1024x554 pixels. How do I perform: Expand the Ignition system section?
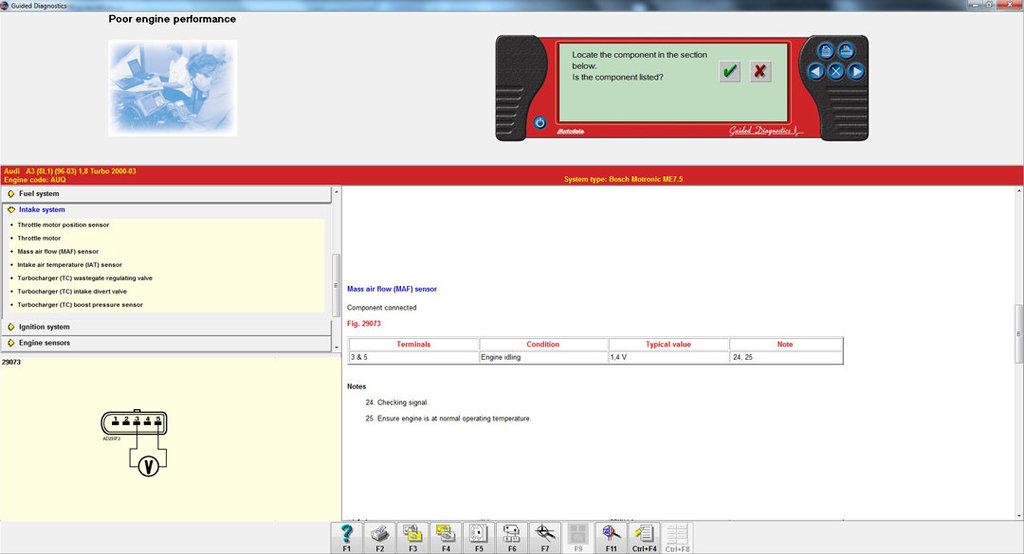point(44,327)
